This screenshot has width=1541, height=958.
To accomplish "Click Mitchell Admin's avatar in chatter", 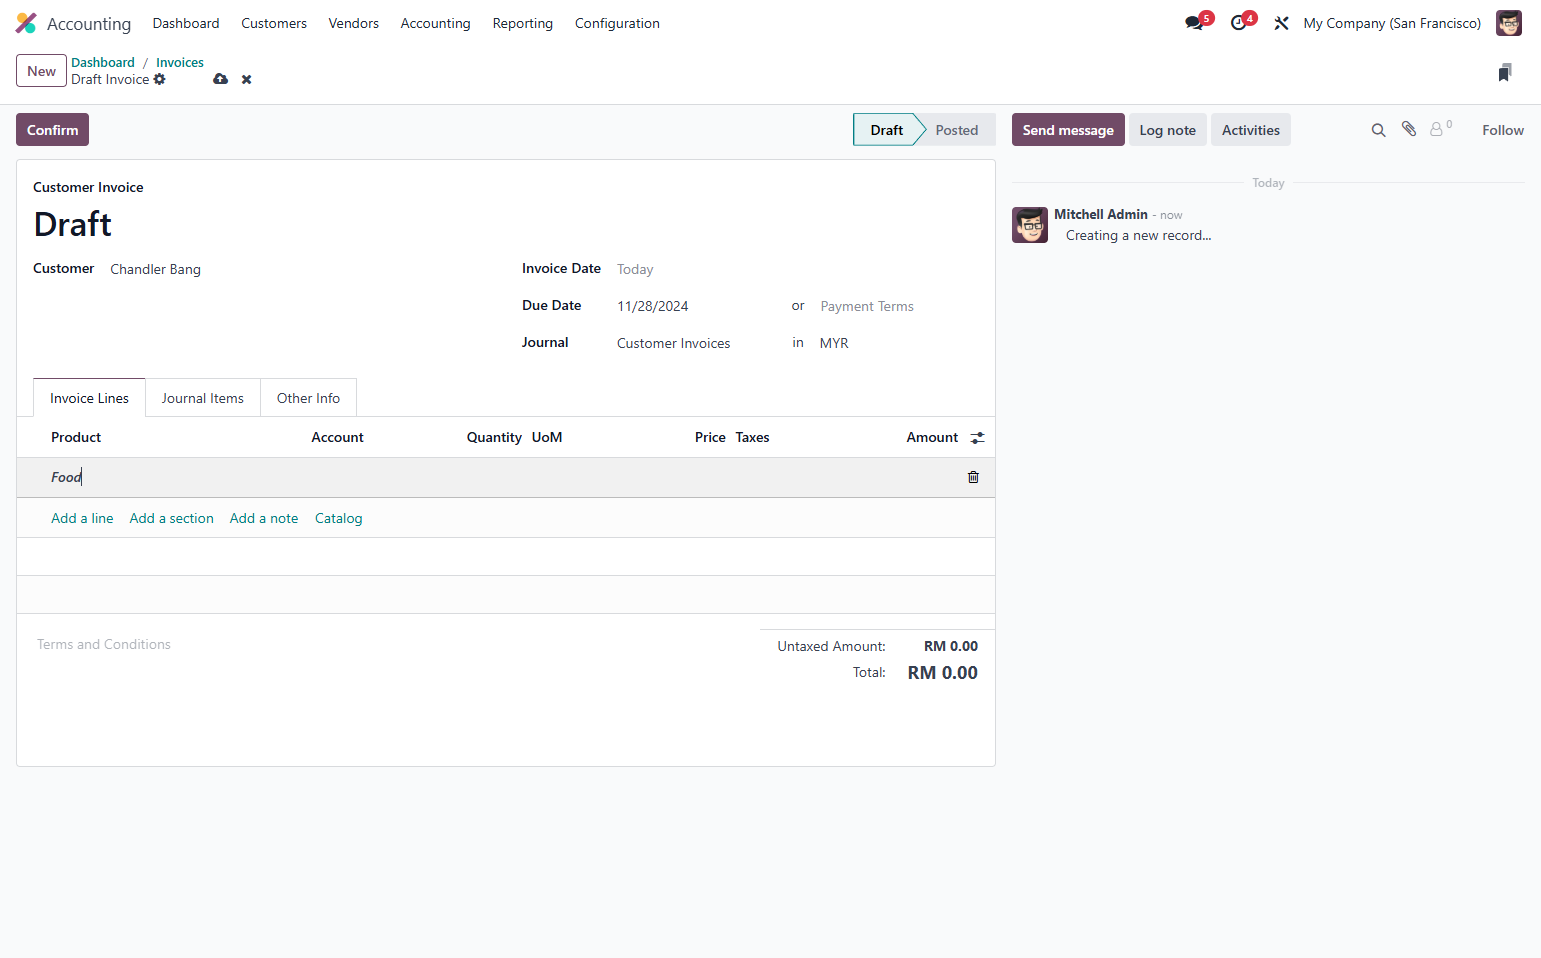I will click(1030, 225).
